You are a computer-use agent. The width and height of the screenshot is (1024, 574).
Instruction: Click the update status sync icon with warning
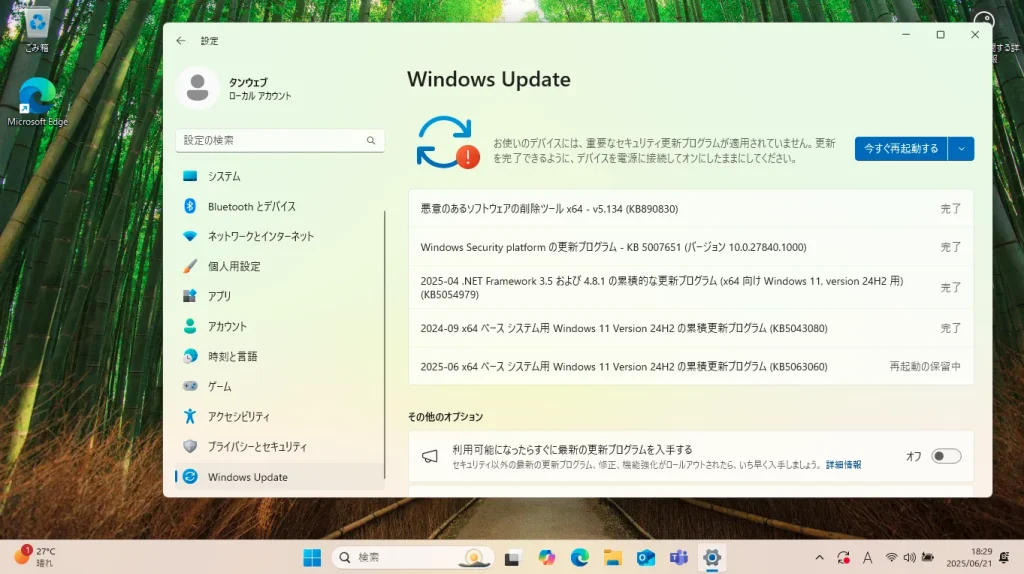448,142
